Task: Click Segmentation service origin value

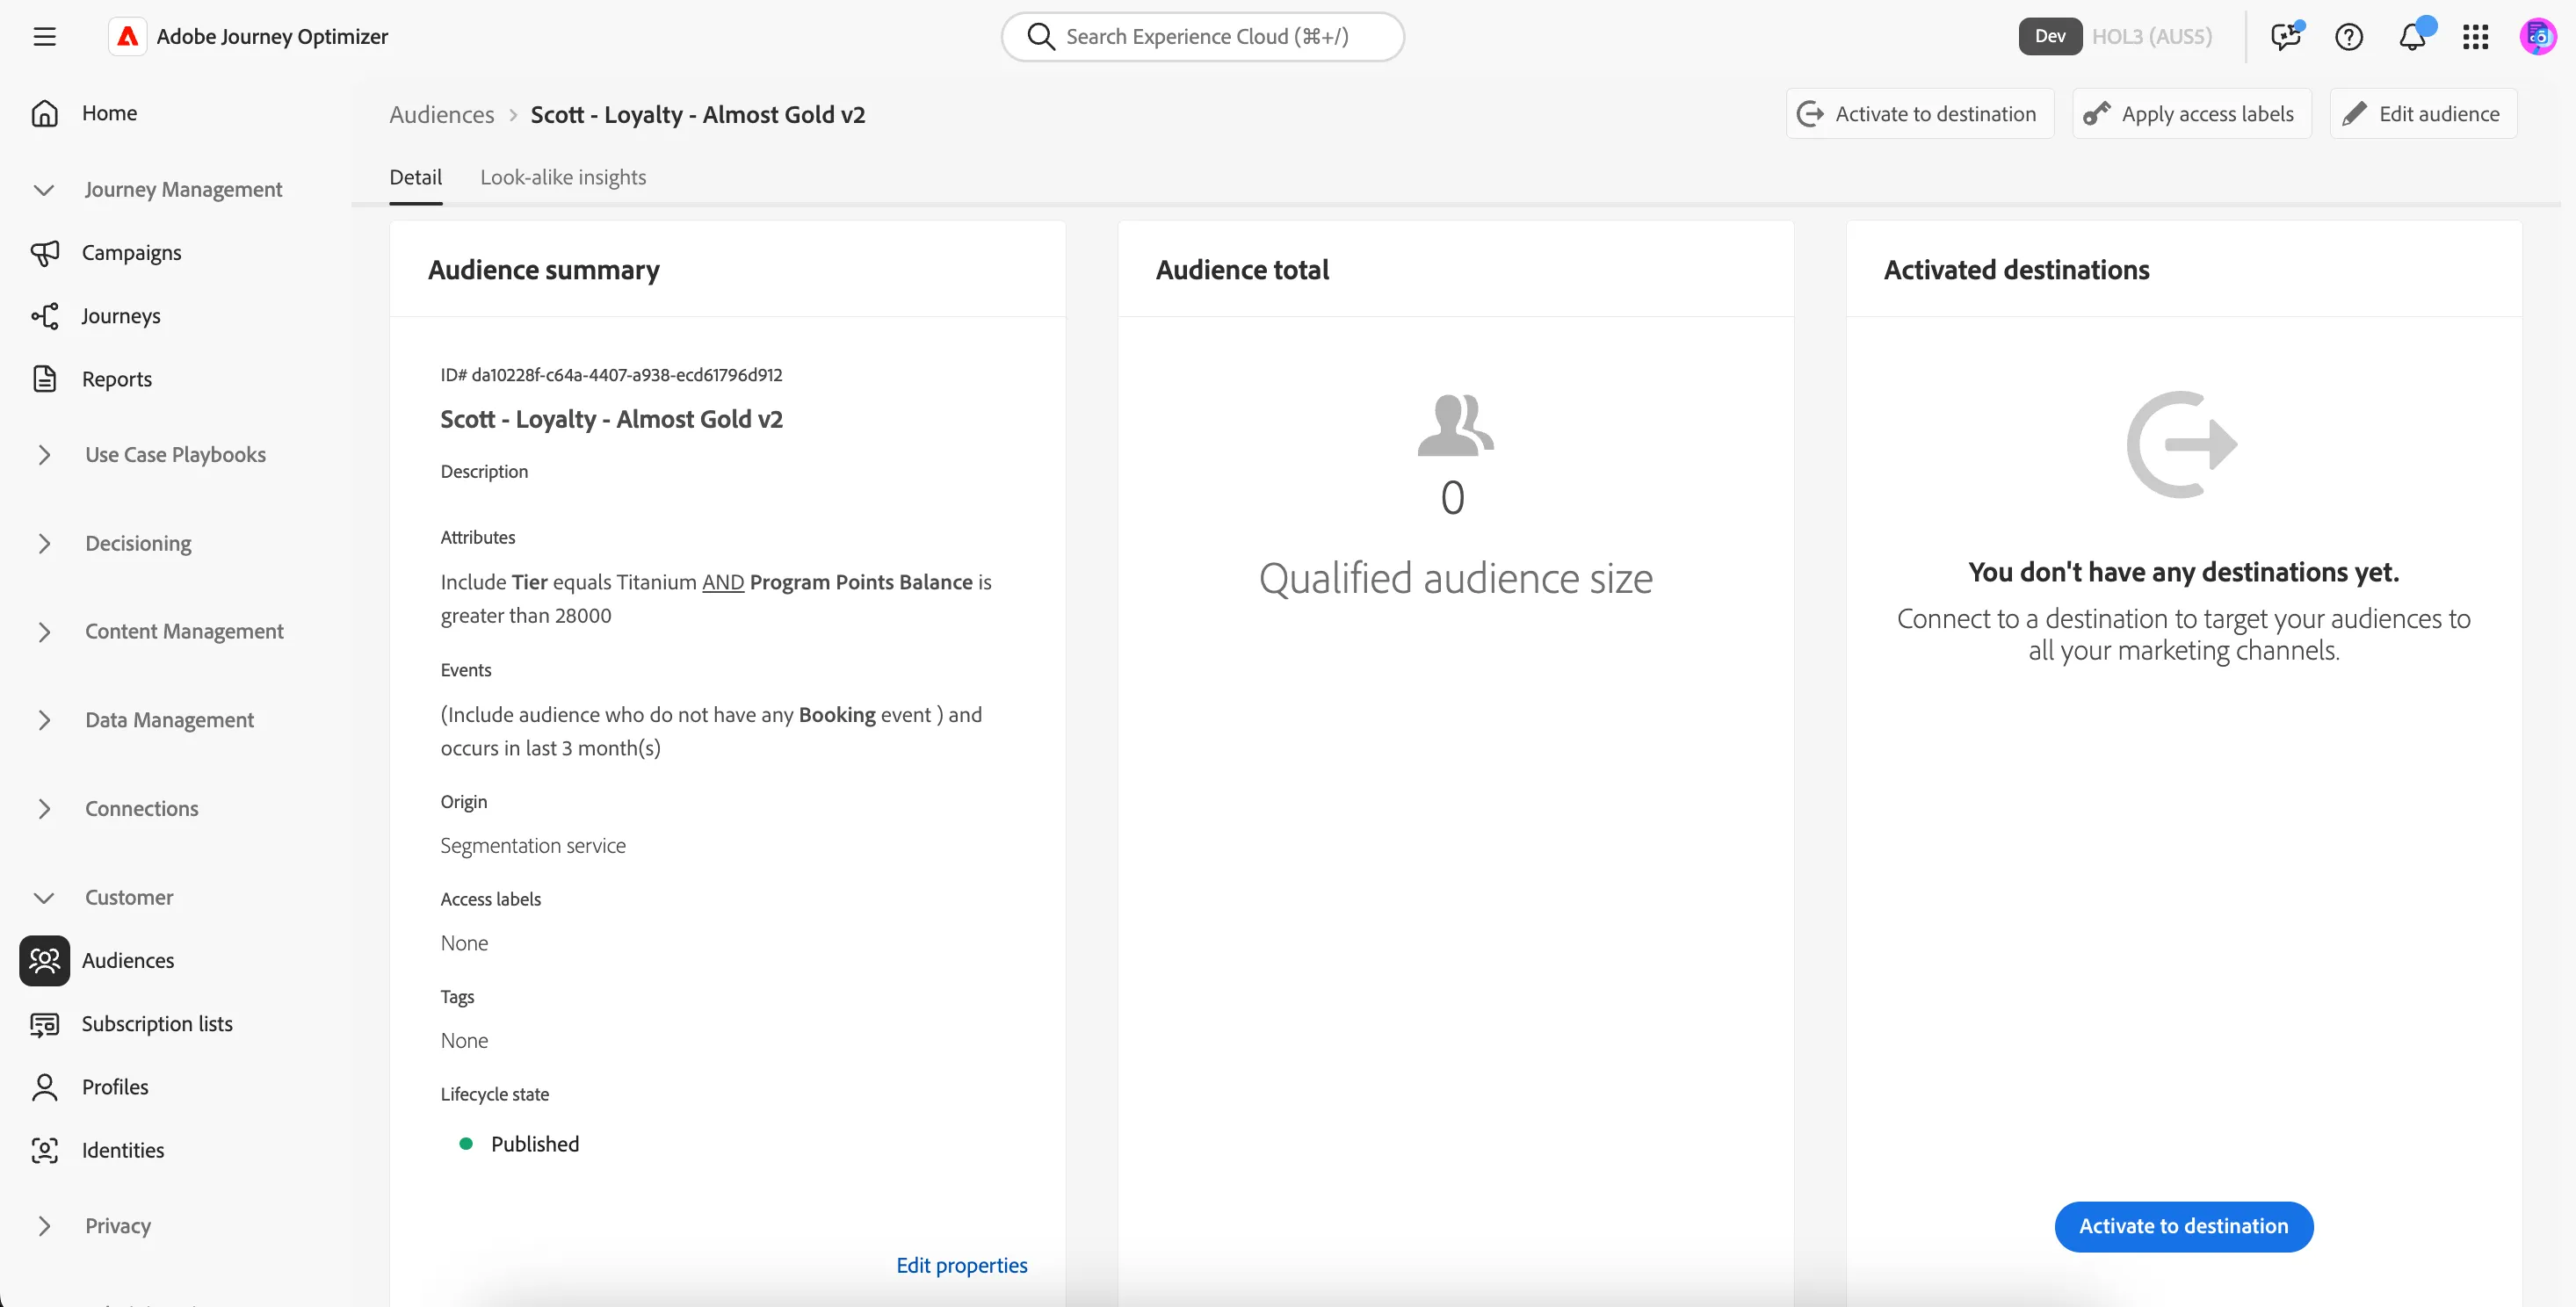Action: point(533,846)
